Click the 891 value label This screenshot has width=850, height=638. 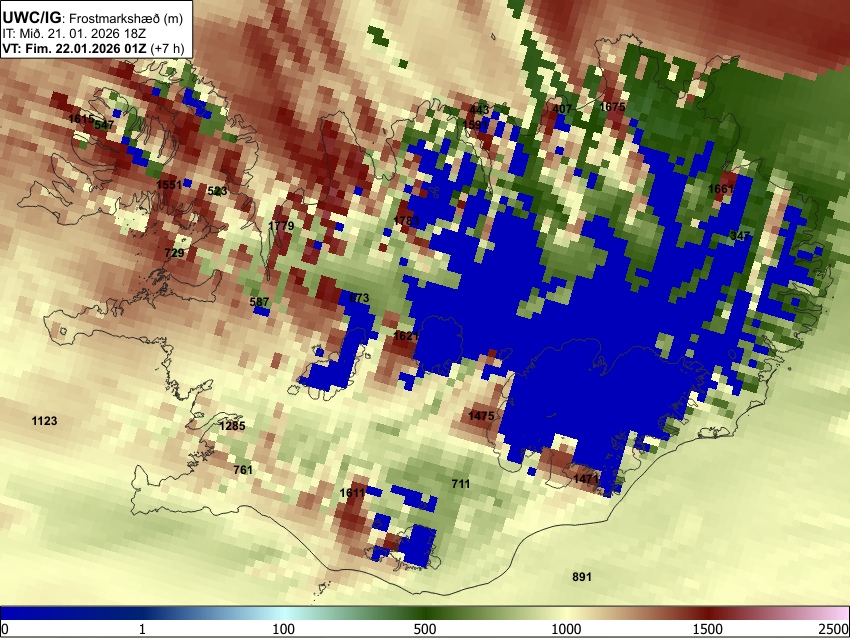tap(582, 577)
